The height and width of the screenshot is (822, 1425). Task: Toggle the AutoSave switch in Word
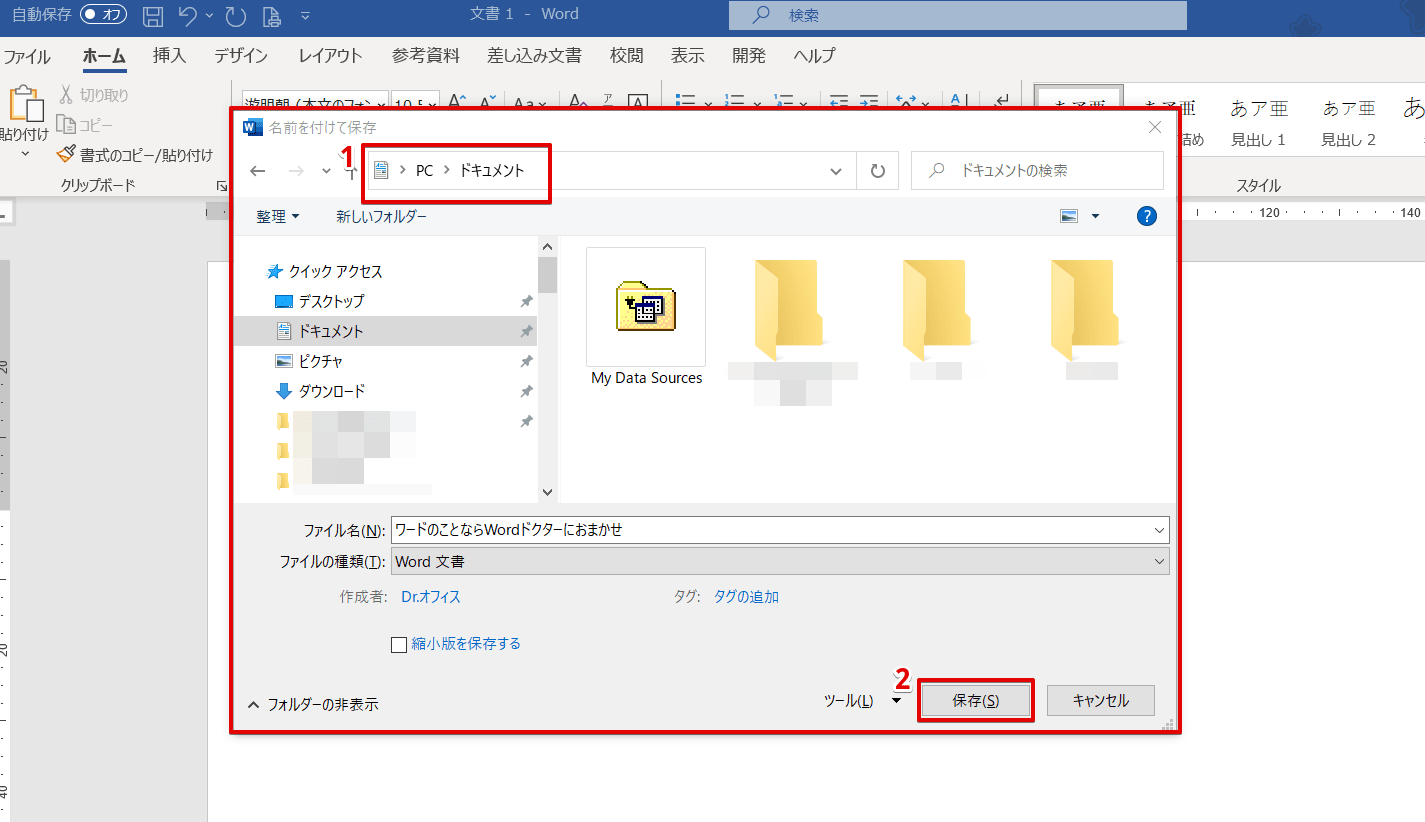[104, 15]
